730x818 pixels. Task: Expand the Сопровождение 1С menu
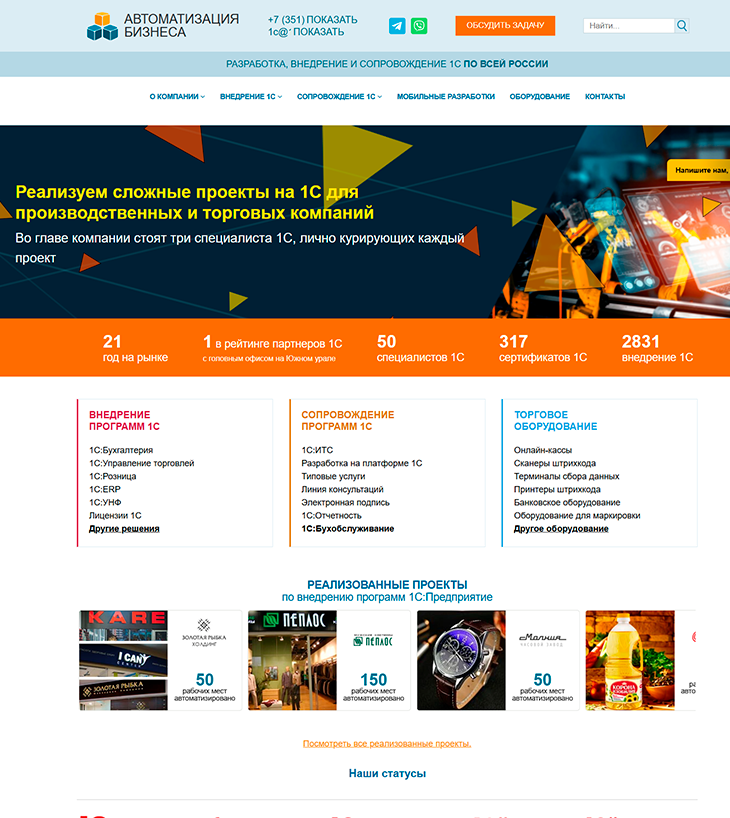(x=340, y=97)
